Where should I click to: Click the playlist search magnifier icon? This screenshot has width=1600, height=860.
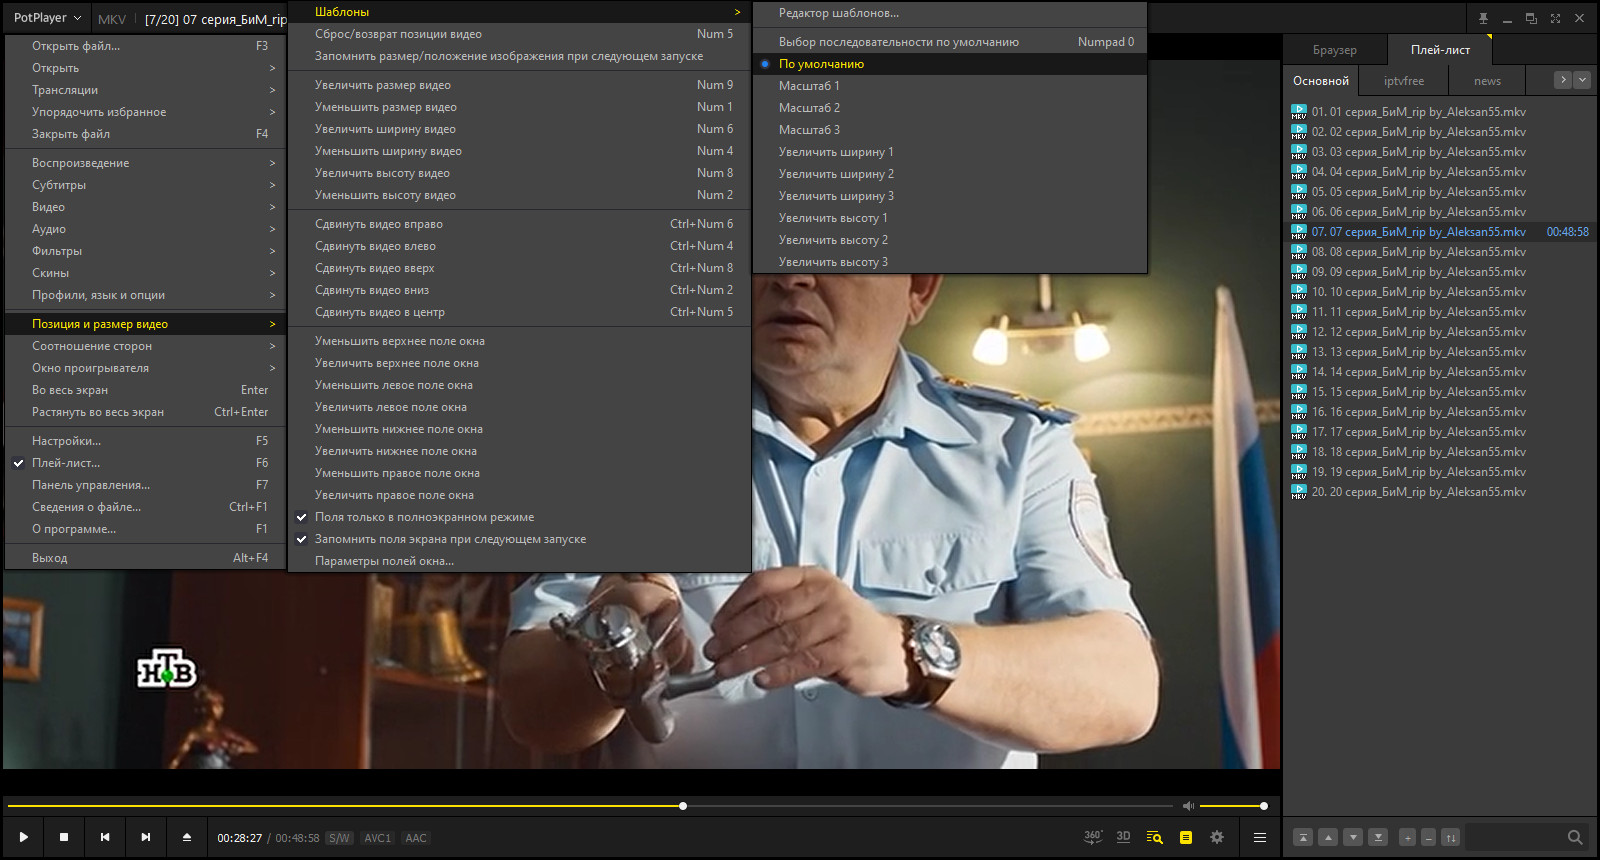pyautogui.click(x=1575, y=837)
